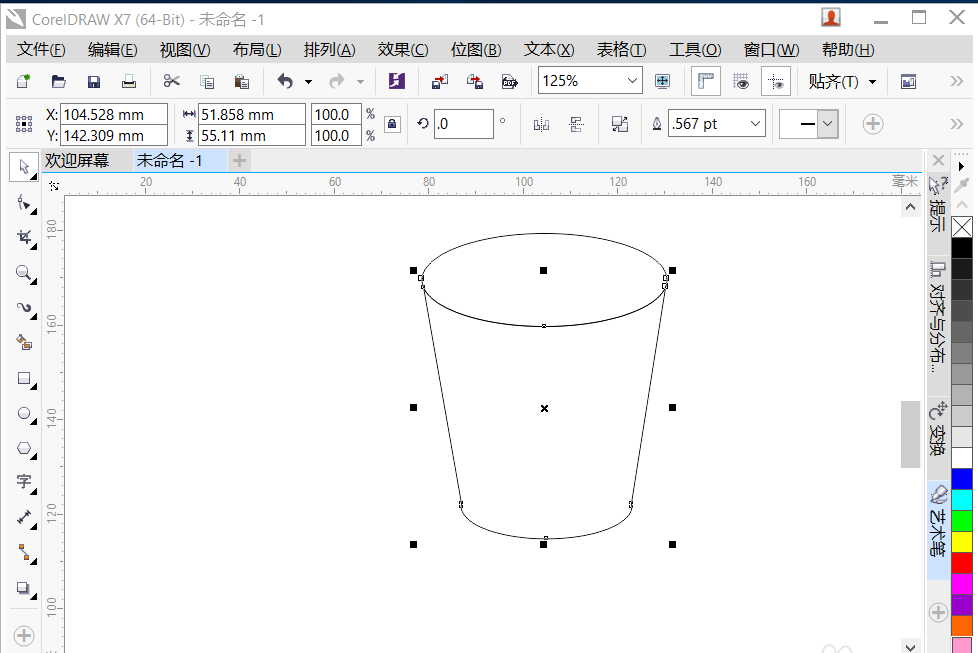This screenshot has width=978, height=653.
Task: Toggle snapping via the snap icon
Action: (776, 80)
